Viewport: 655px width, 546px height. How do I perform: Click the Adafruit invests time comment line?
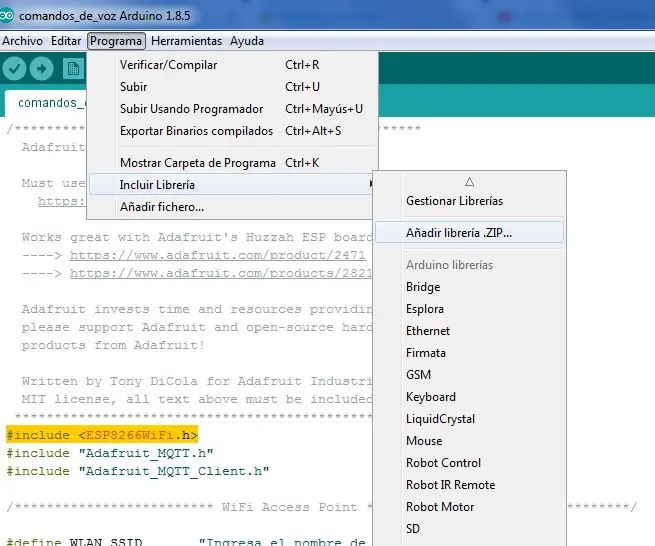[x=197, y=309]
